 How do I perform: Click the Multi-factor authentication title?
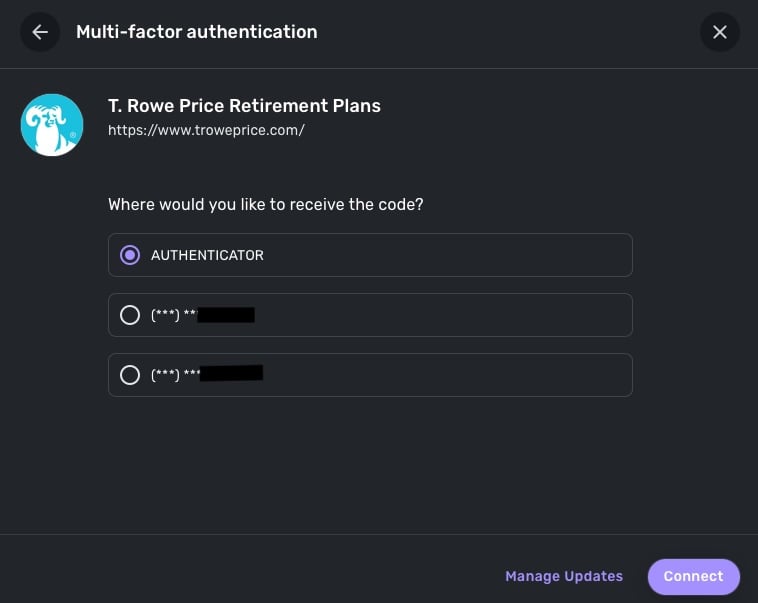pos(197,32)
